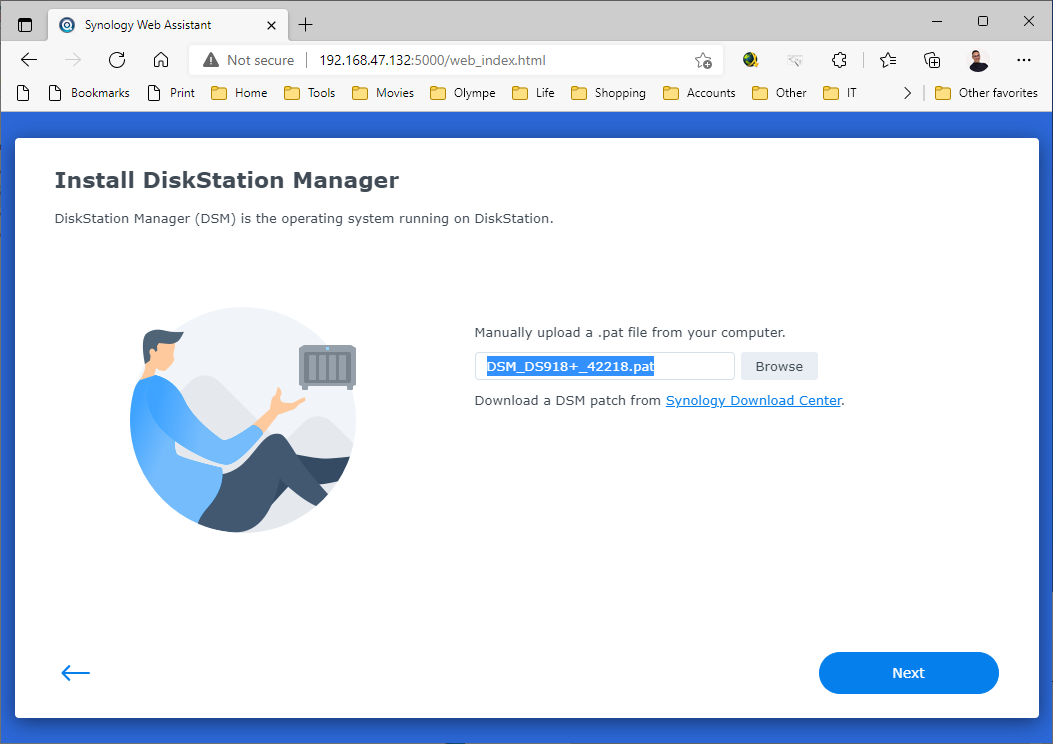Click the blue Next button
The image size is (1053, 744).
(909, 673)
